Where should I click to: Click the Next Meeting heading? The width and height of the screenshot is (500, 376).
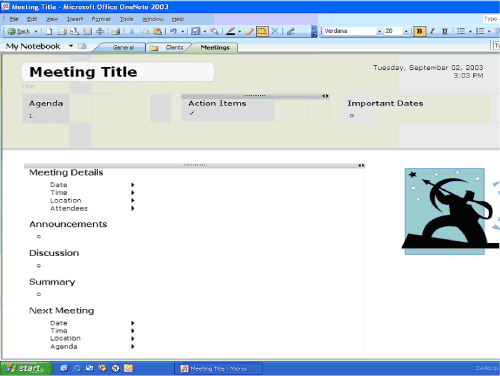62,311
